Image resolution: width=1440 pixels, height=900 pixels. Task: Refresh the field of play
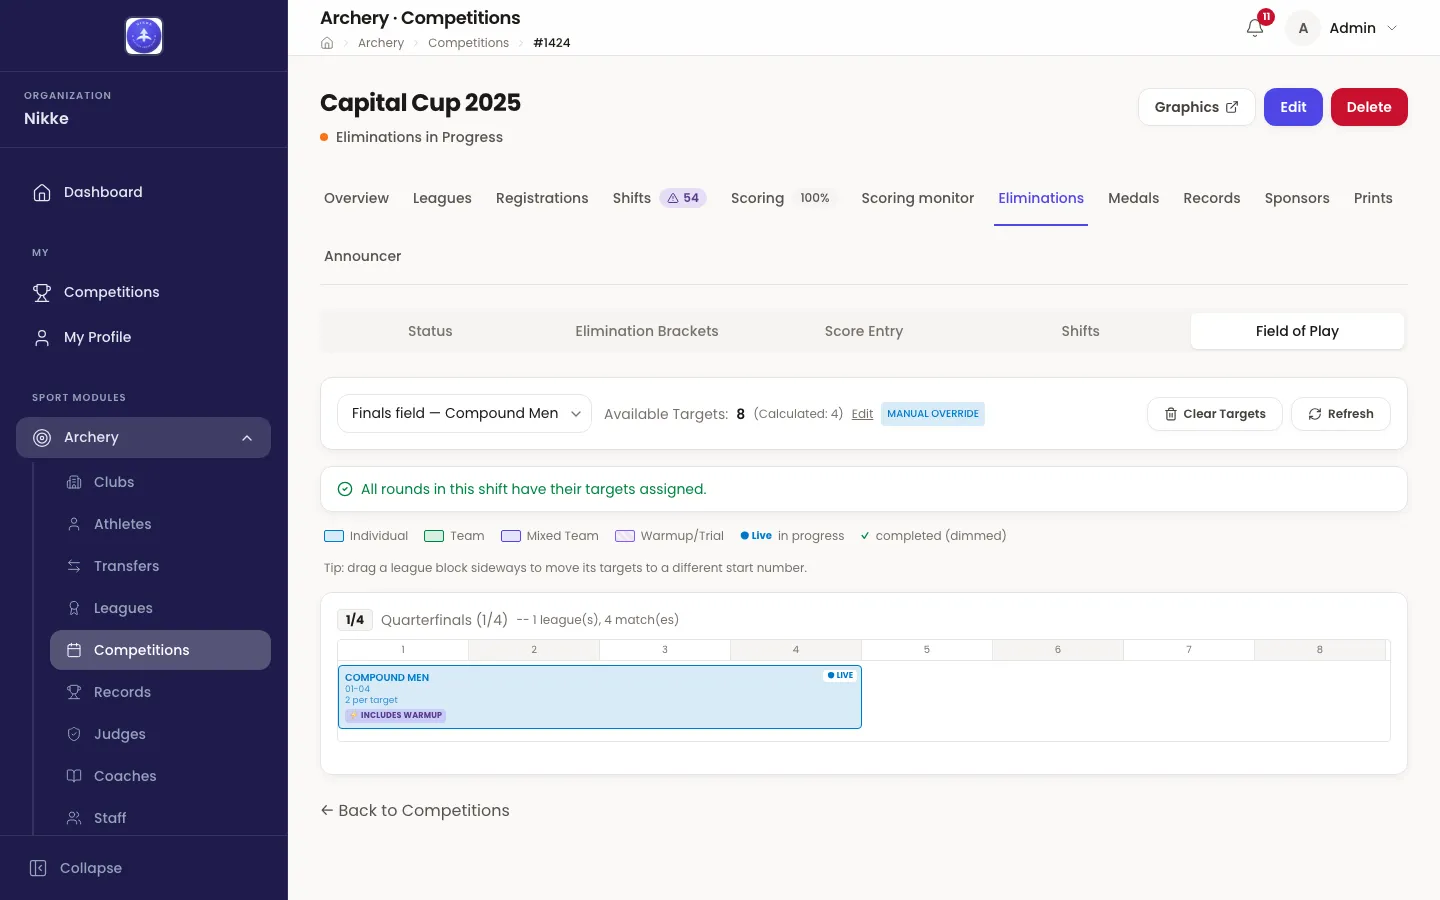[1340, 414]
